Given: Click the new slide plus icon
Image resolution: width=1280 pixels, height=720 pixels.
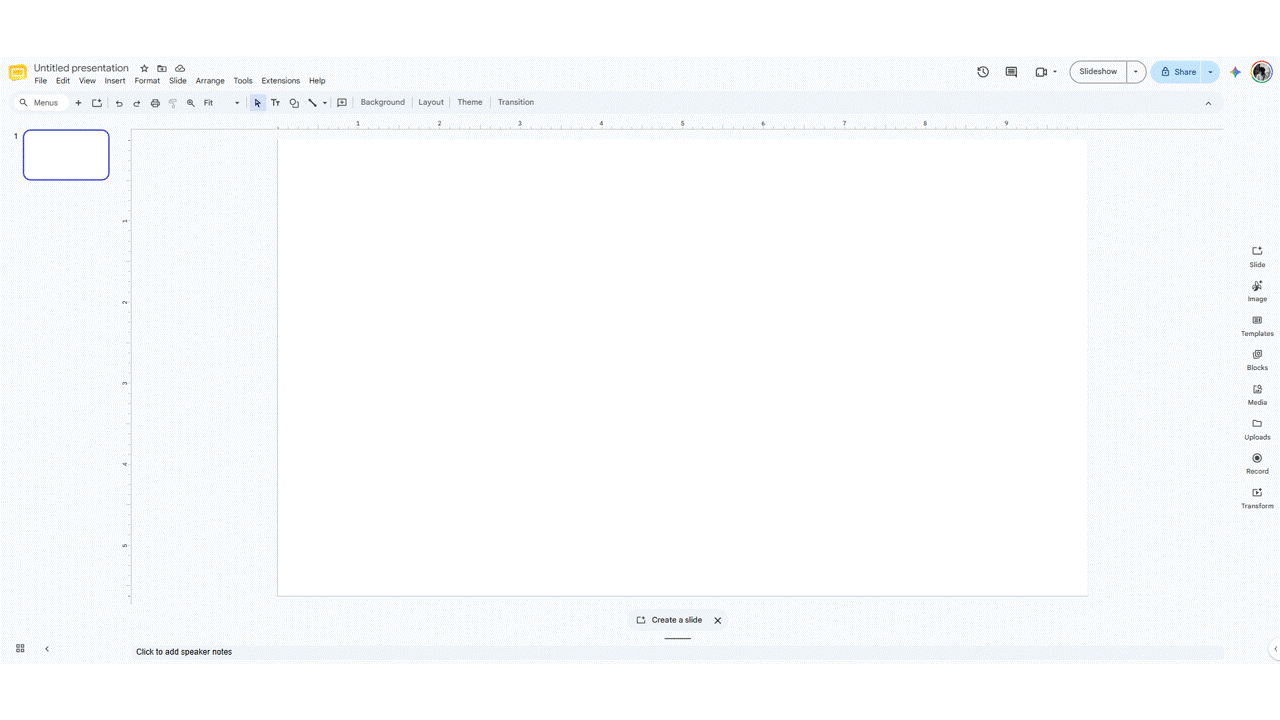Looking at the screenshot, I should [x=78, y=103].
